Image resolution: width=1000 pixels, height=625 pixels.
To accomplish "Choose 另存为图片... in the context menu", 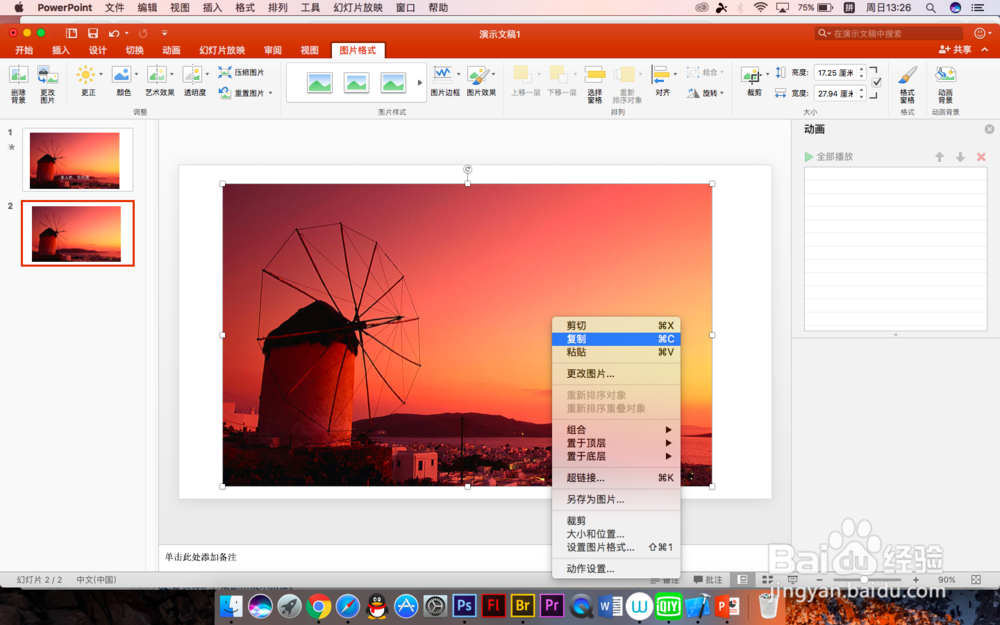I will click(x=616, y=499).
